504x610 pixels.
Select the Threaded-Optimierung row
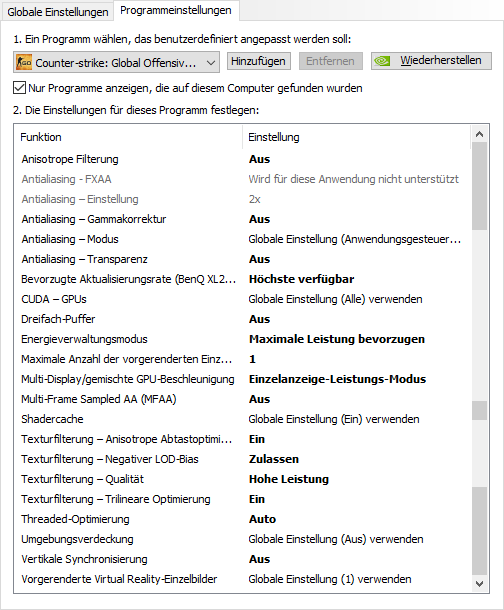click(x=242, y=519)
